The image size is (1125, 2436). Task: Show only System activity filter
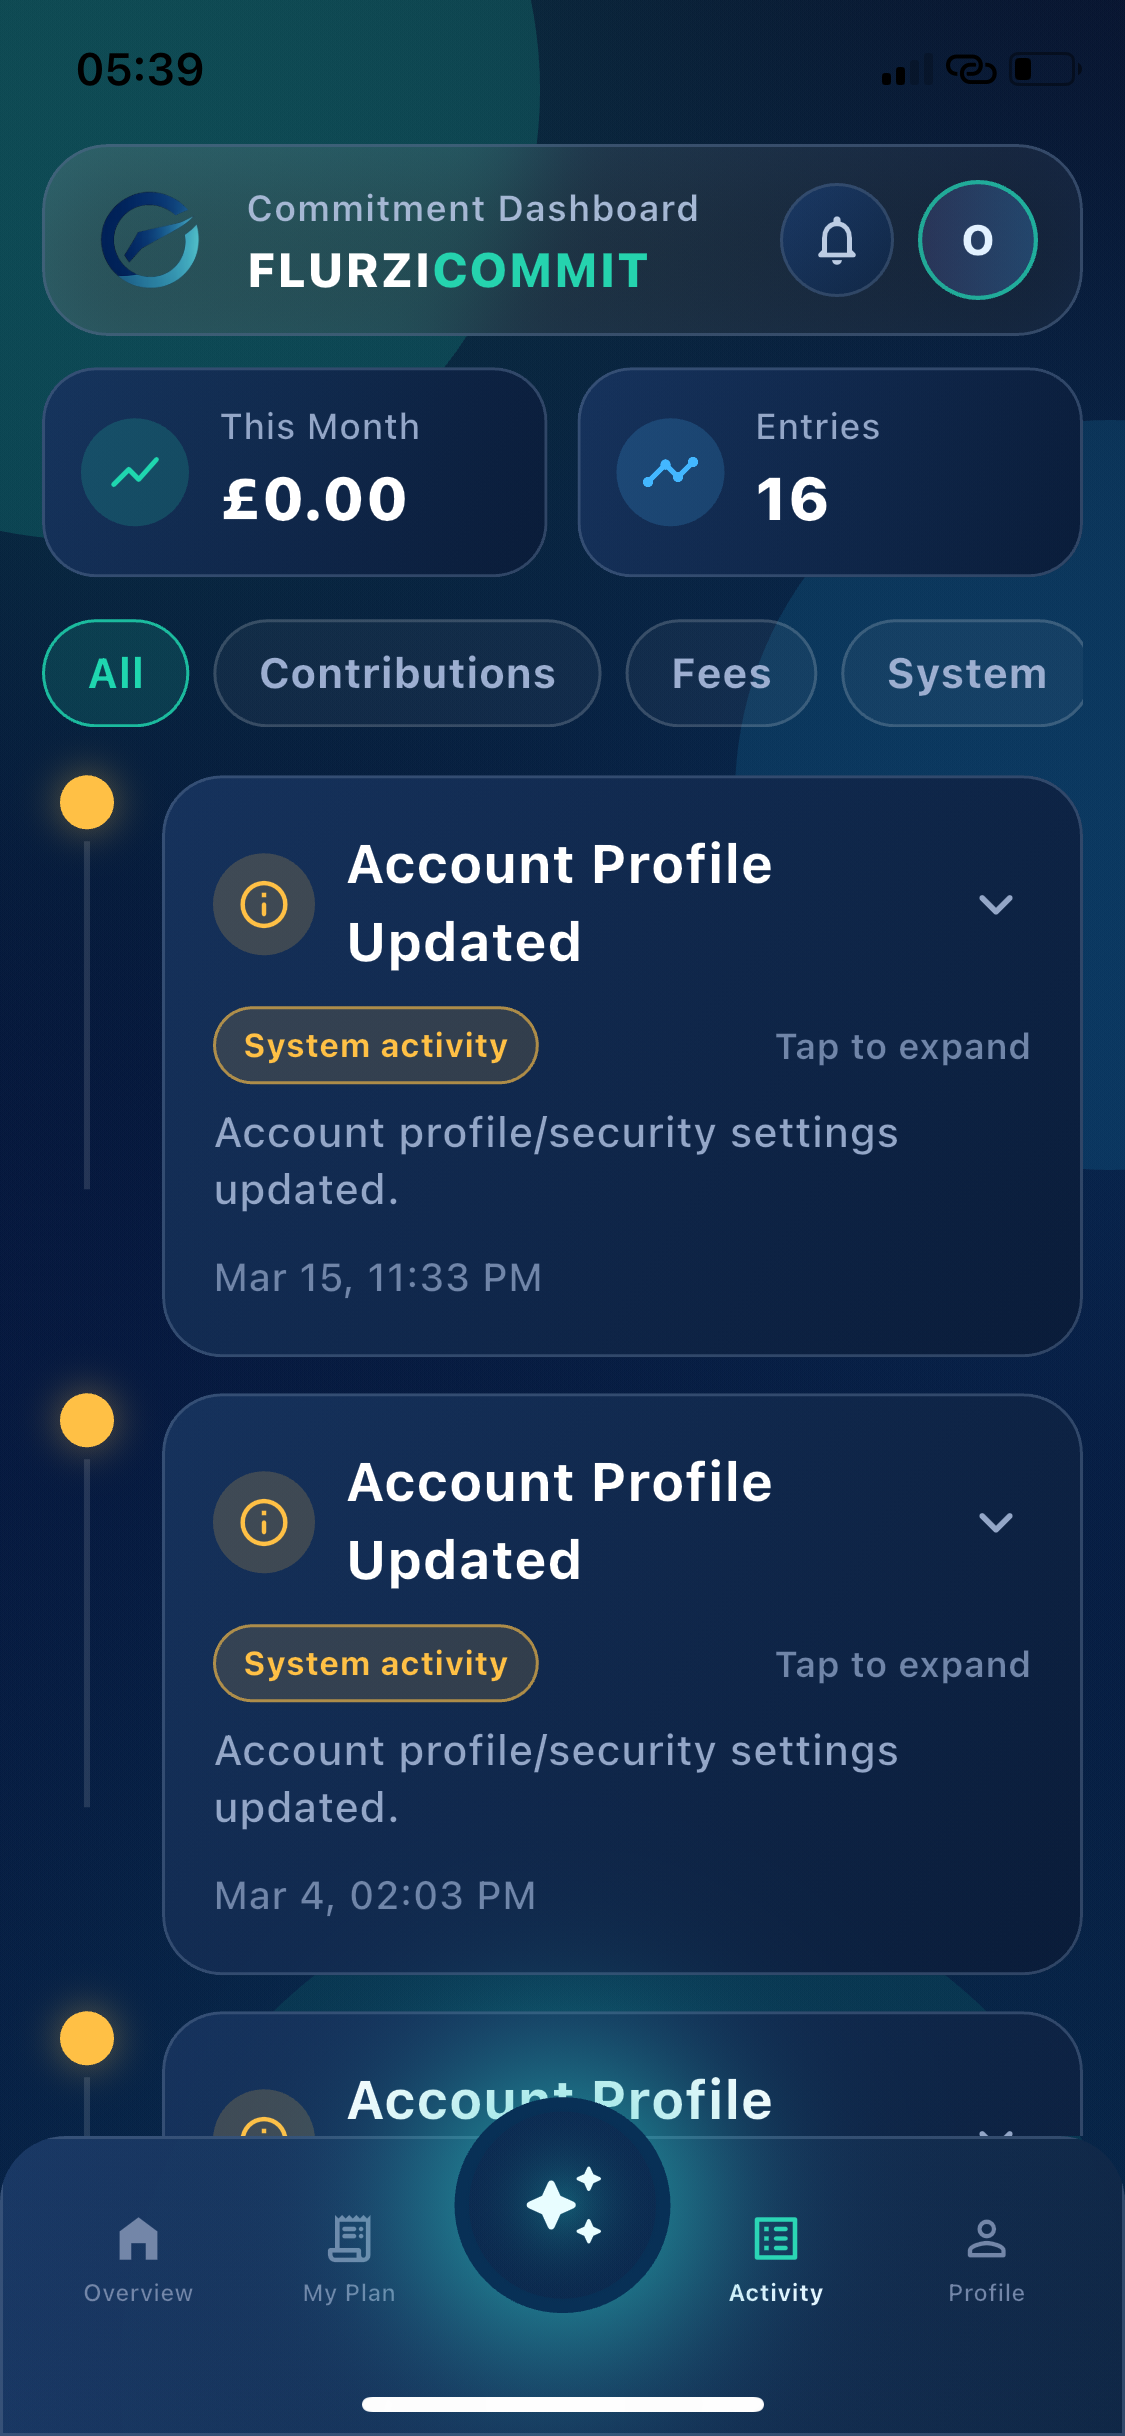(965, 673)
